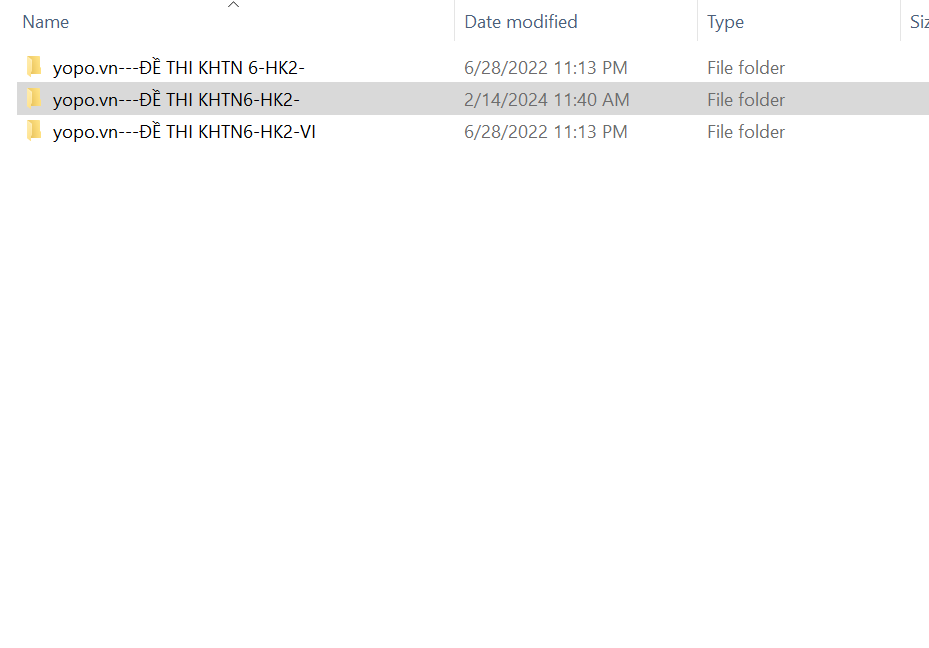The width and height of the screenshot is (929, 648).
Task: Click date modified of the top folder row
Action: click(546, 68)
